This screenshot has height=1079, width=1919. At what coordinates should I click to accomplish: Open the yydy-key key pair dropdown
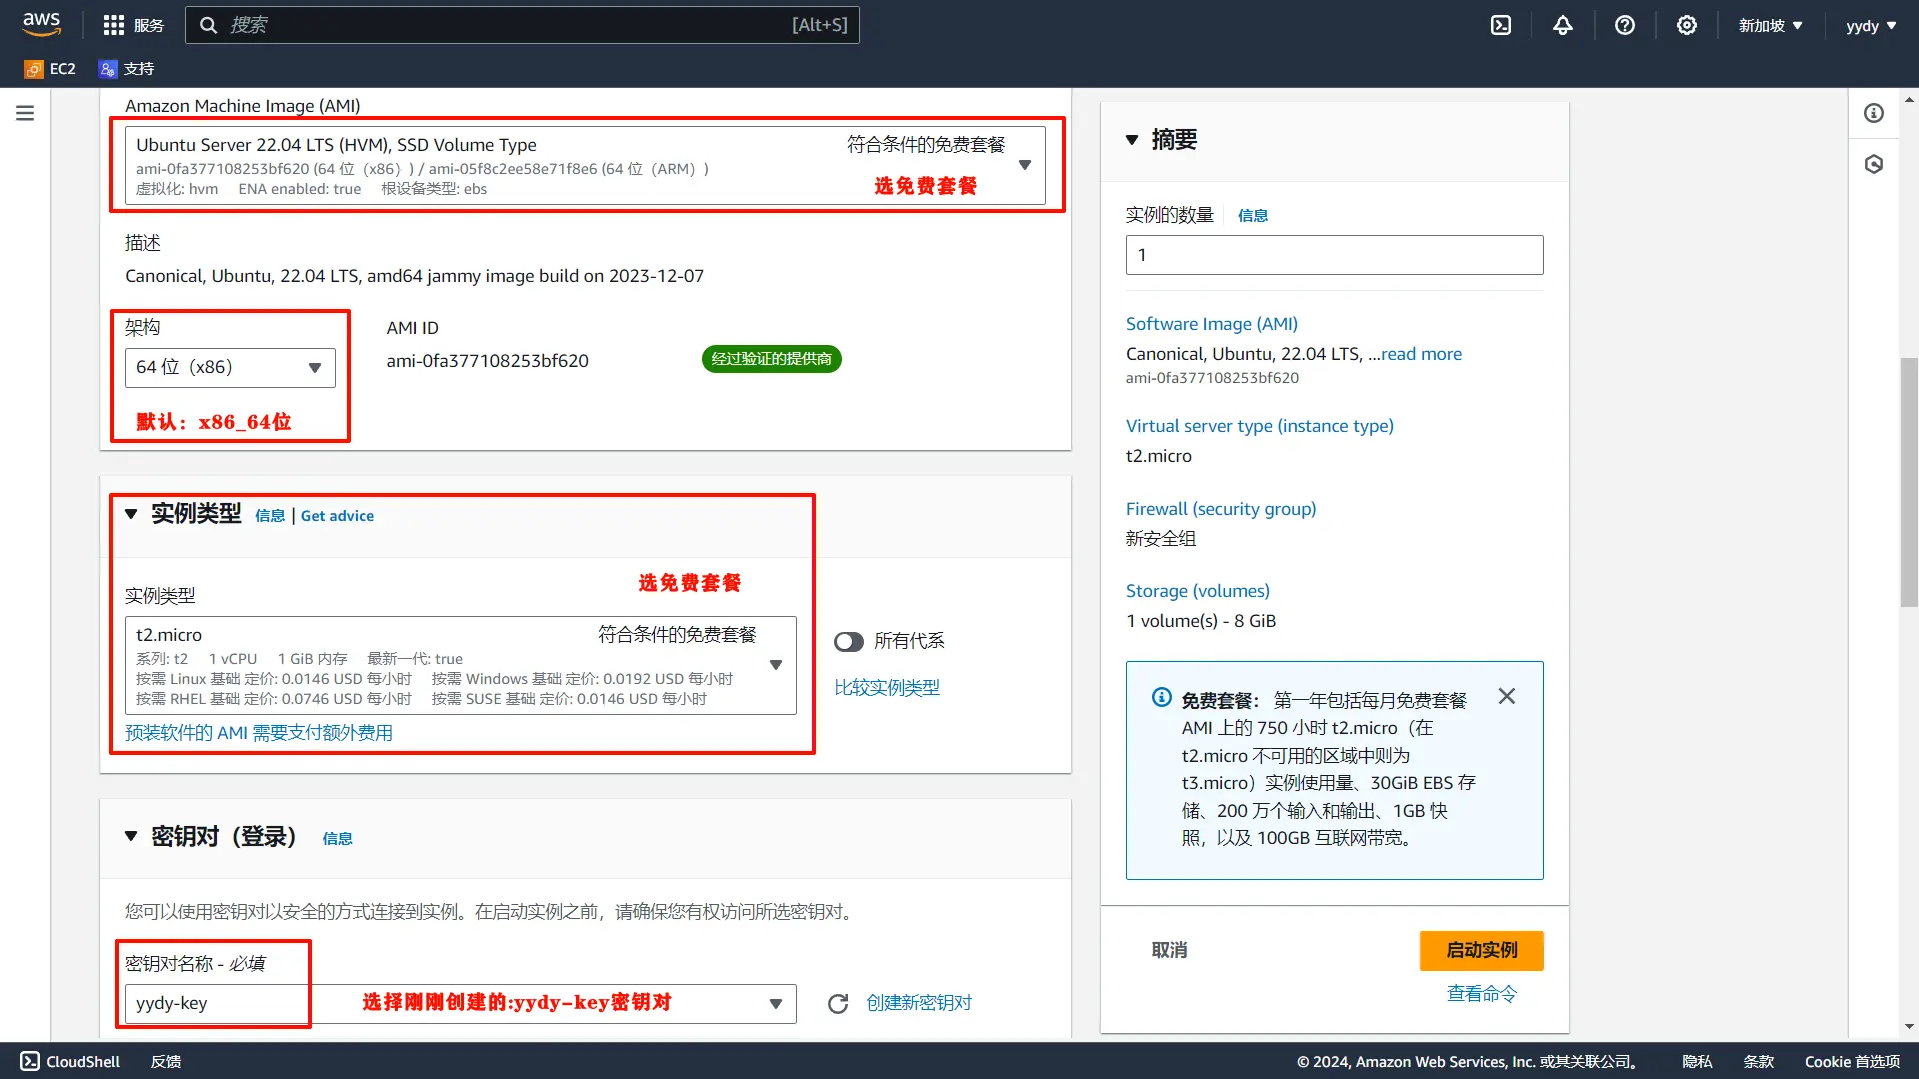point(461,1003)
